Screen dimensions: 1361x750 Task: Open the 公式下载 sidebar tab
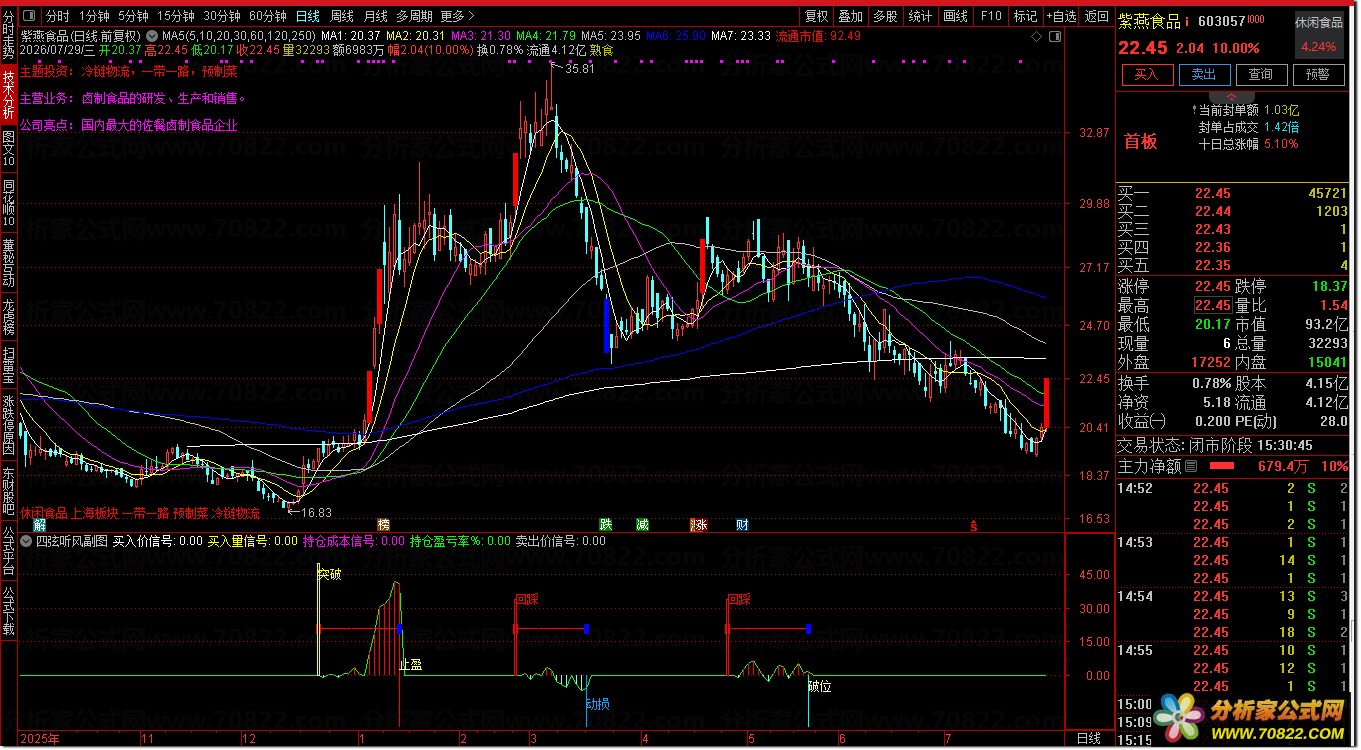9,609
